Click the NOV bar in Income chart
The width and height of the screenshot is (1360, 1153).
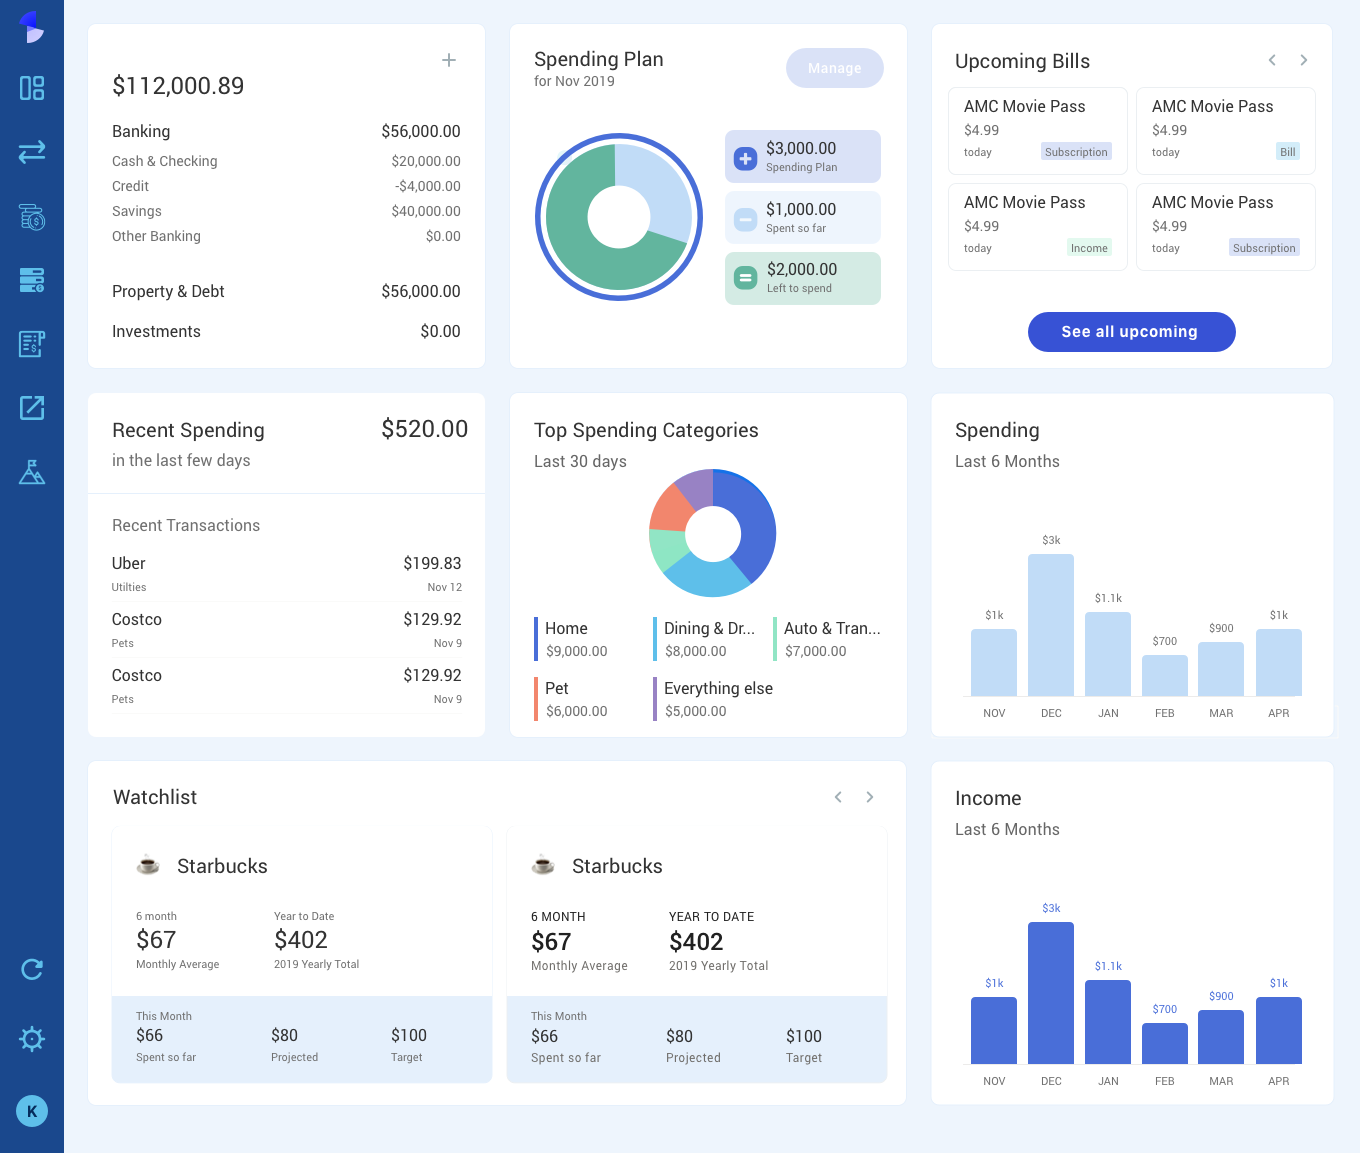click(994, 1030)
